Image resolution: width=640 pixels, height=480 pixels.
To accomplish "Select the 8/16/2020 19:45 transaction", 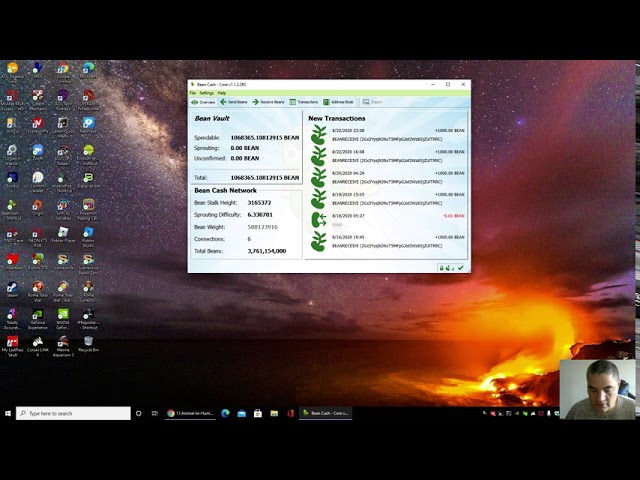I will click(387, 241).
